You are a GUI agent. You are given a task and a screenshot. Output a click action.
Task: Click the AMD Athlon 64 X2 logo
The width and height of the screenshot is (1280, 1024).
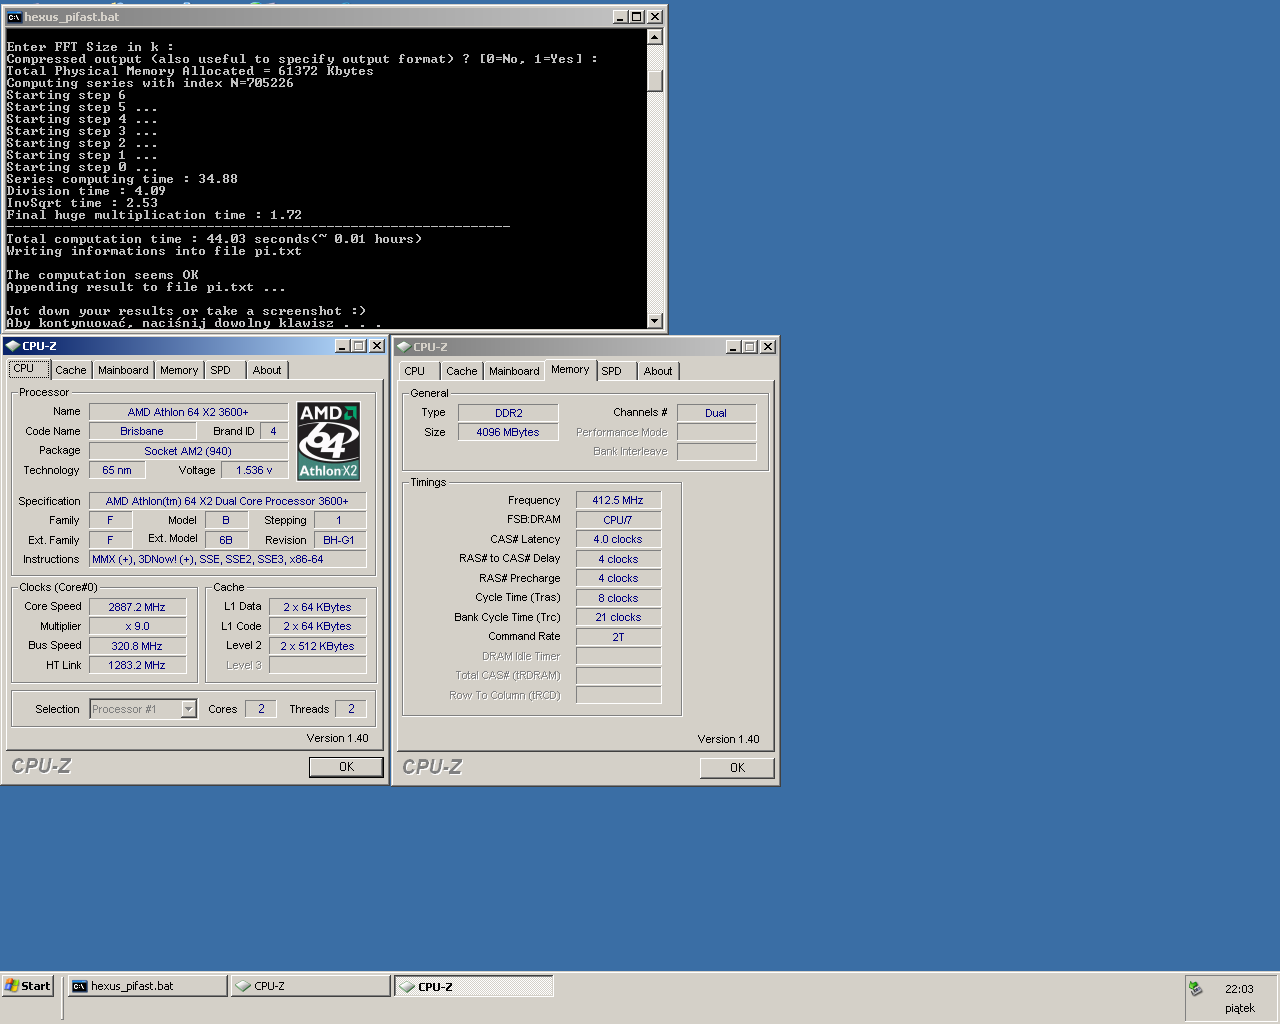click(x=329, y=441)
